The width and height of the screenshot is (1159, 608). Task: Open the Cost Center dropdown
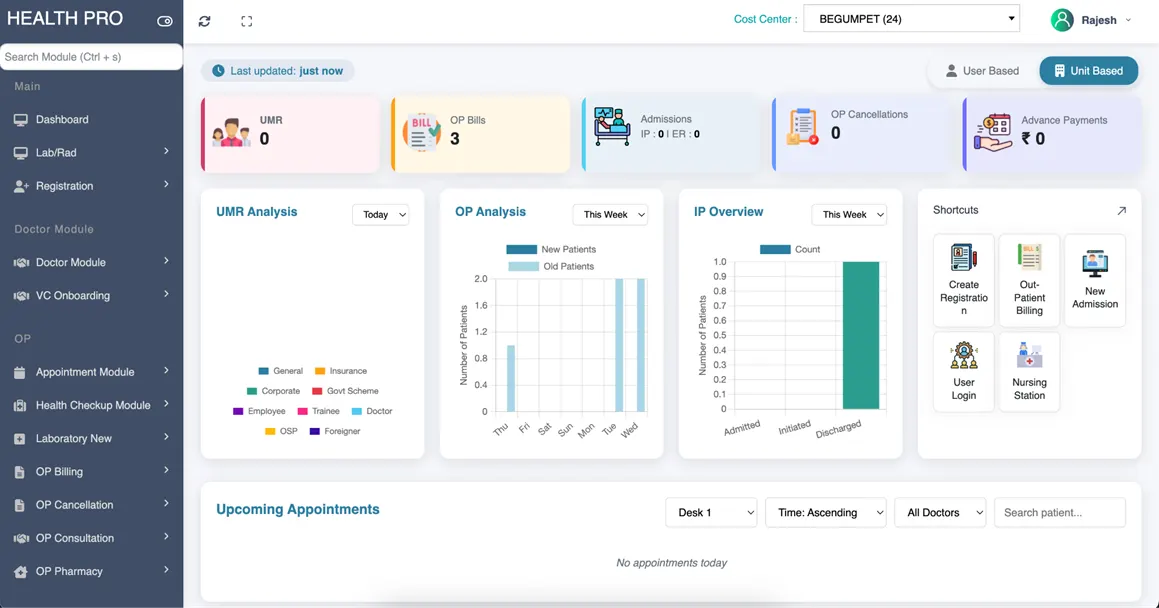[x=913, y=19]
